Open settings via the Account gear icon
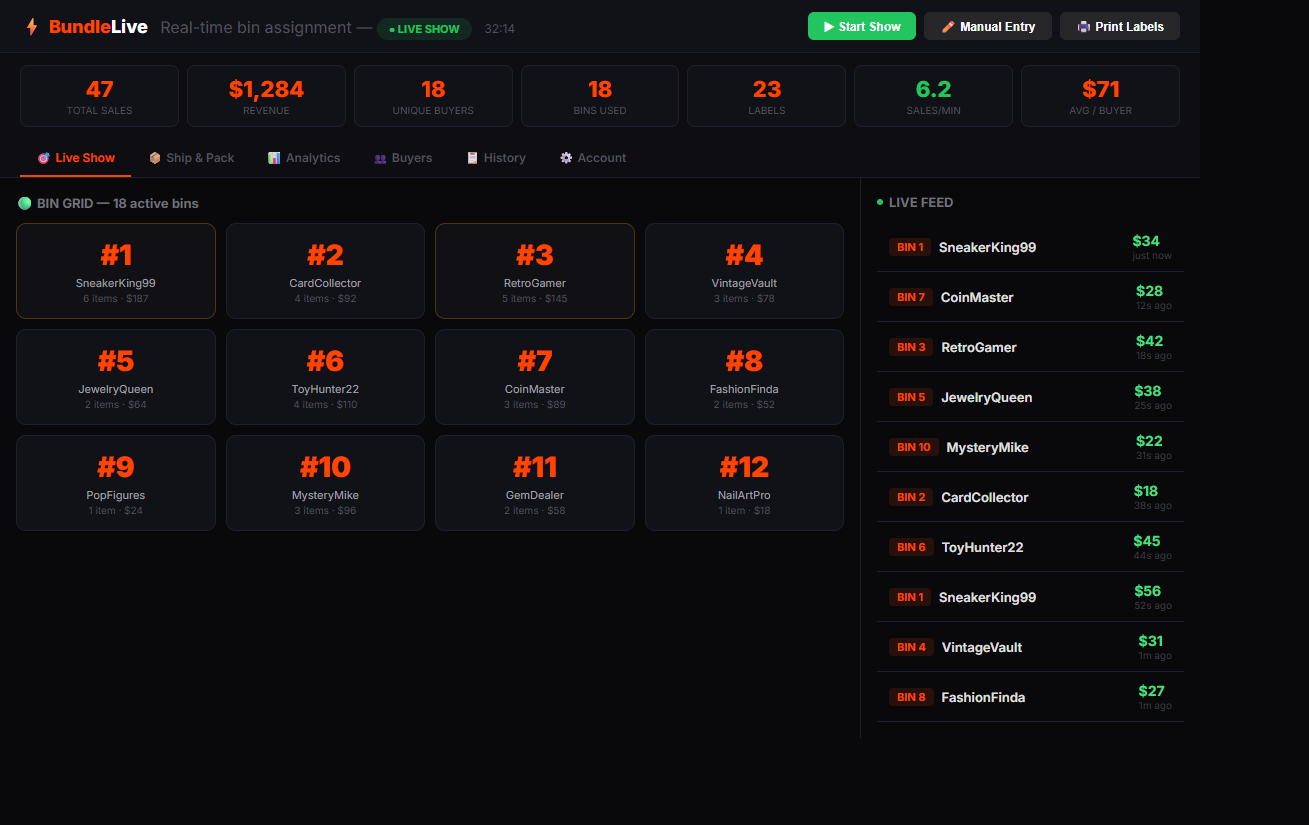 click(566, 157)
